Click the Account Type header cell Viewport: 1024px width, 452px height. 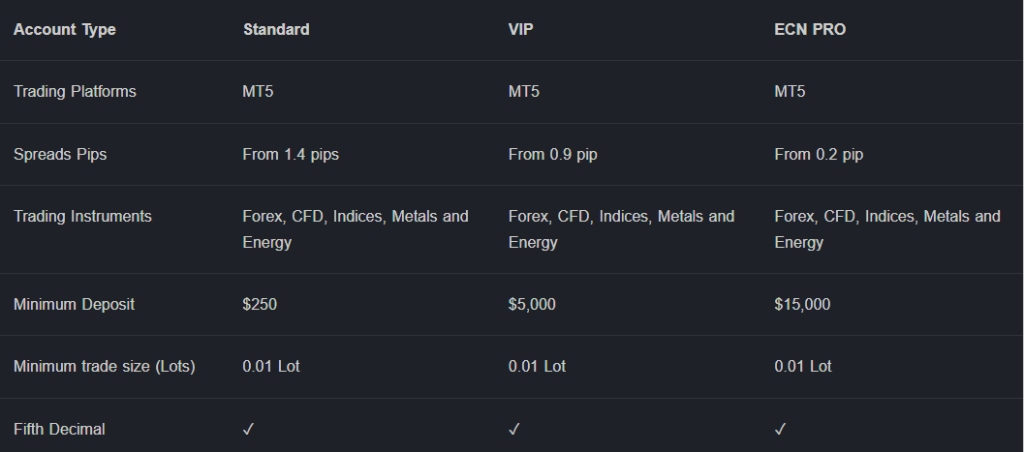tap(64, 29)
